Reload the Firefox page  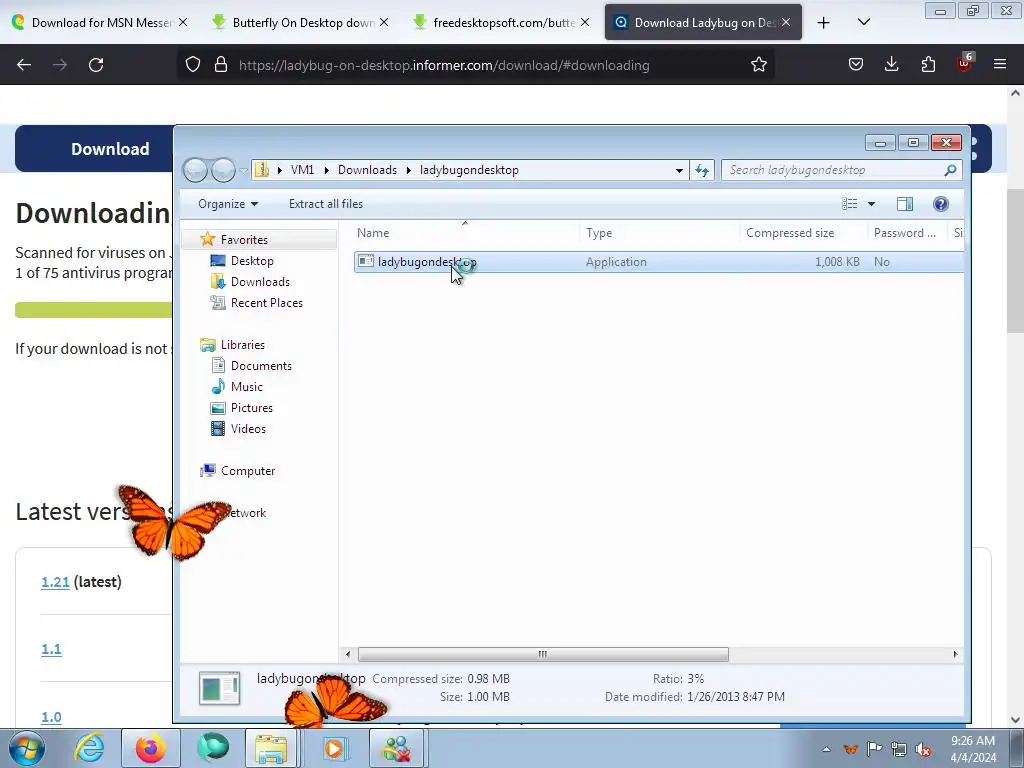pyautogui.click(x=96, y=65)
